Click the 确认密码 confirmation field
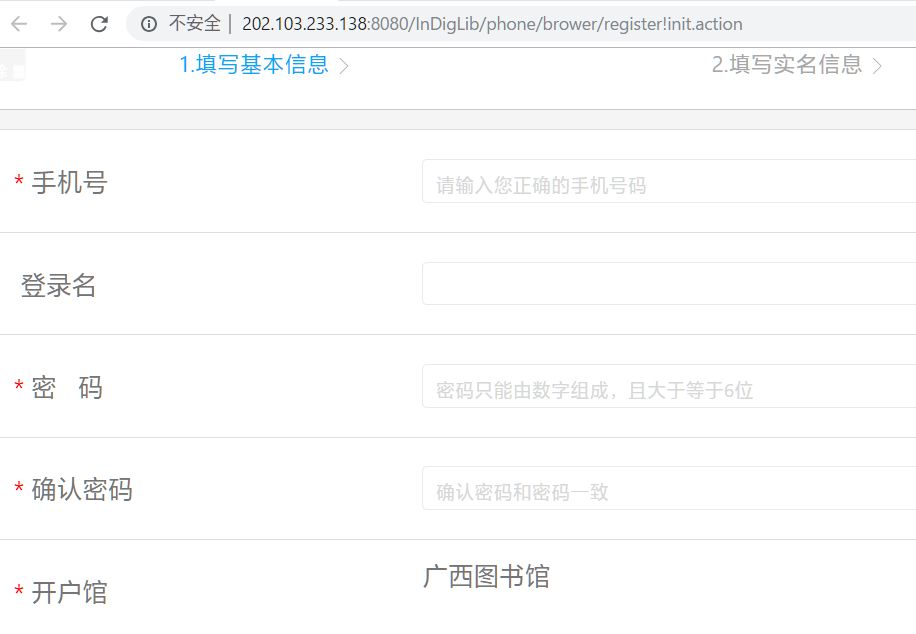The width and height of the screenshot is (916, 634). coord(668,489)
